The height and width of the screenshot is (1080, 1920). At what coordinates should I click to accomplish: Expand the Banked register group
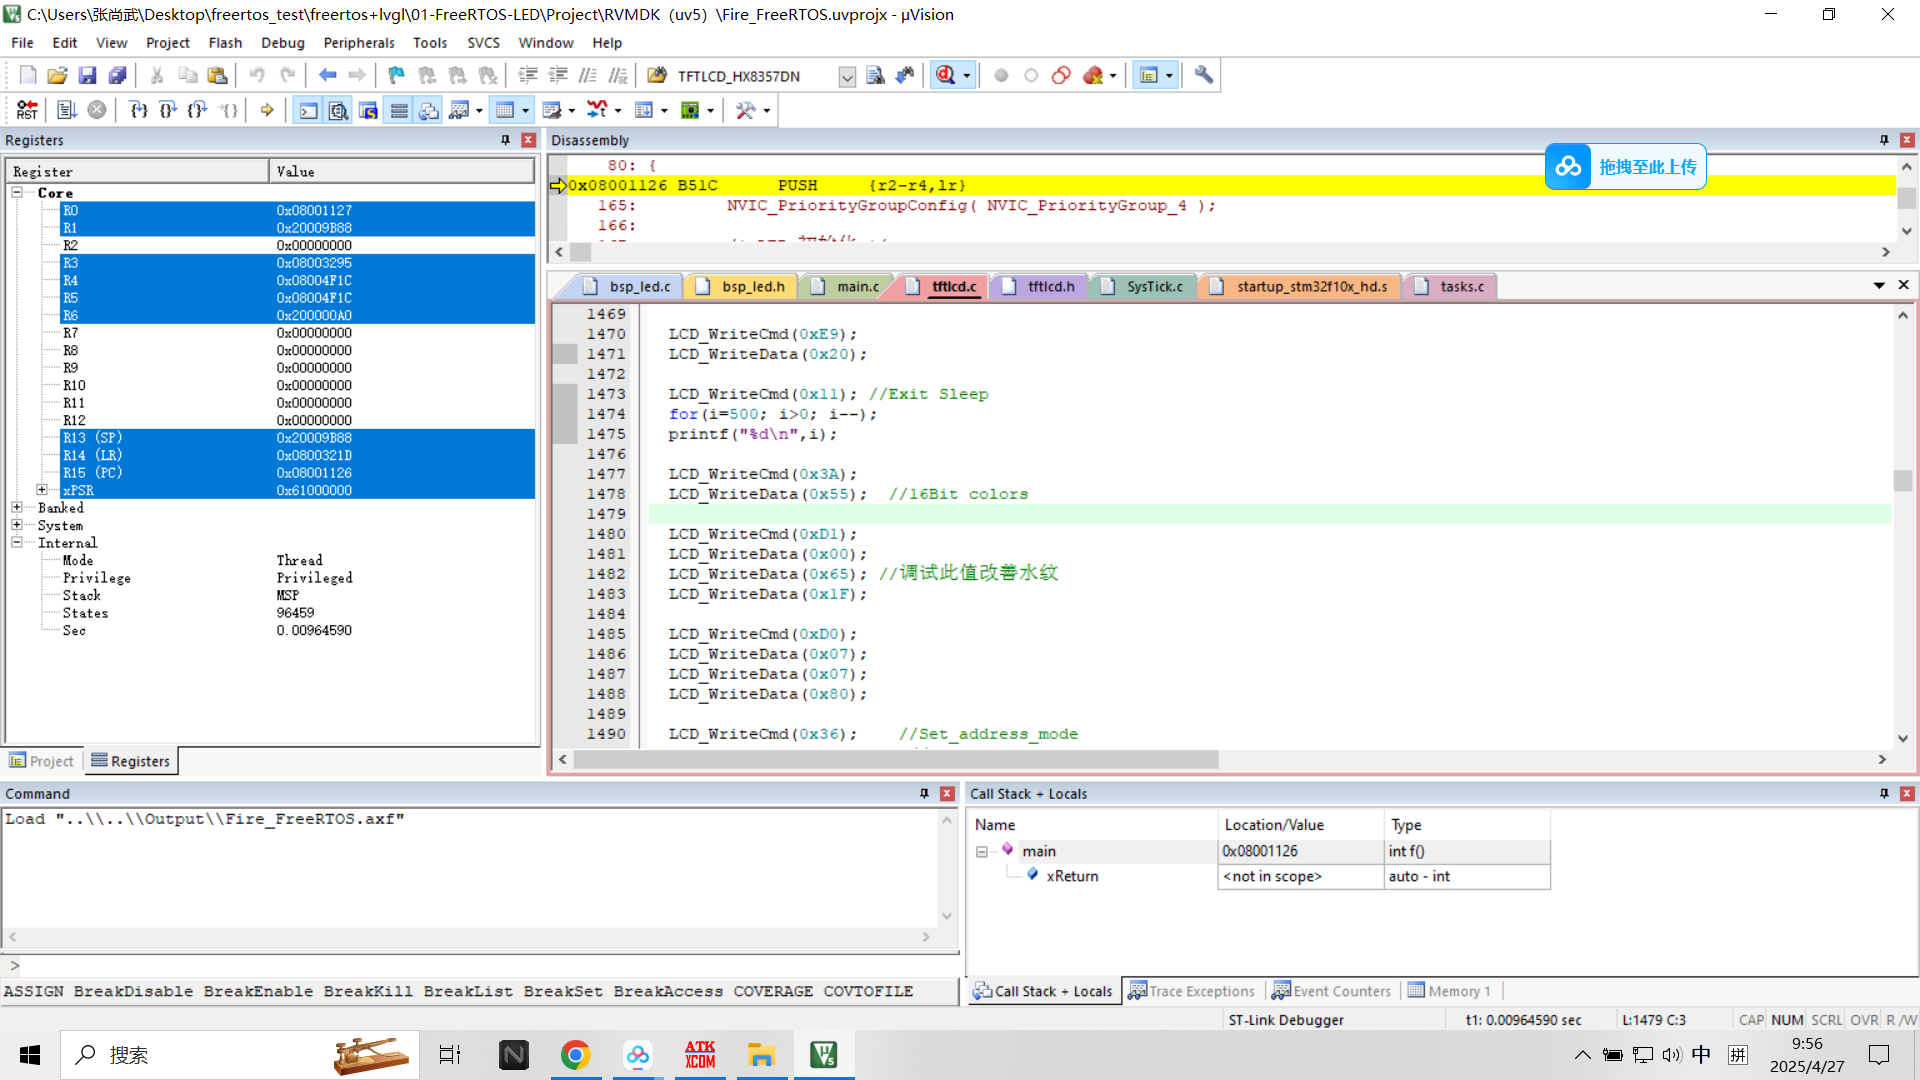[x=17, y=508]
